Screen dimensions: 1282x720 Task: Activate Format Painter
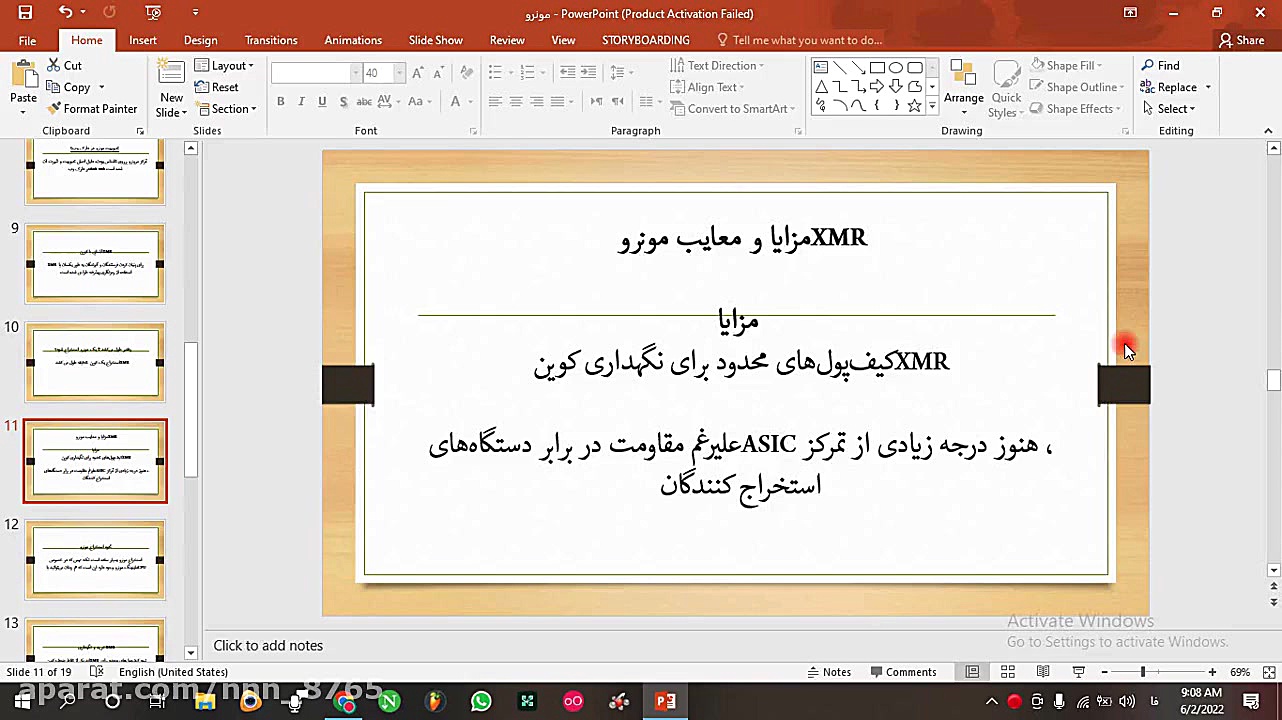[x=91, y=109]
